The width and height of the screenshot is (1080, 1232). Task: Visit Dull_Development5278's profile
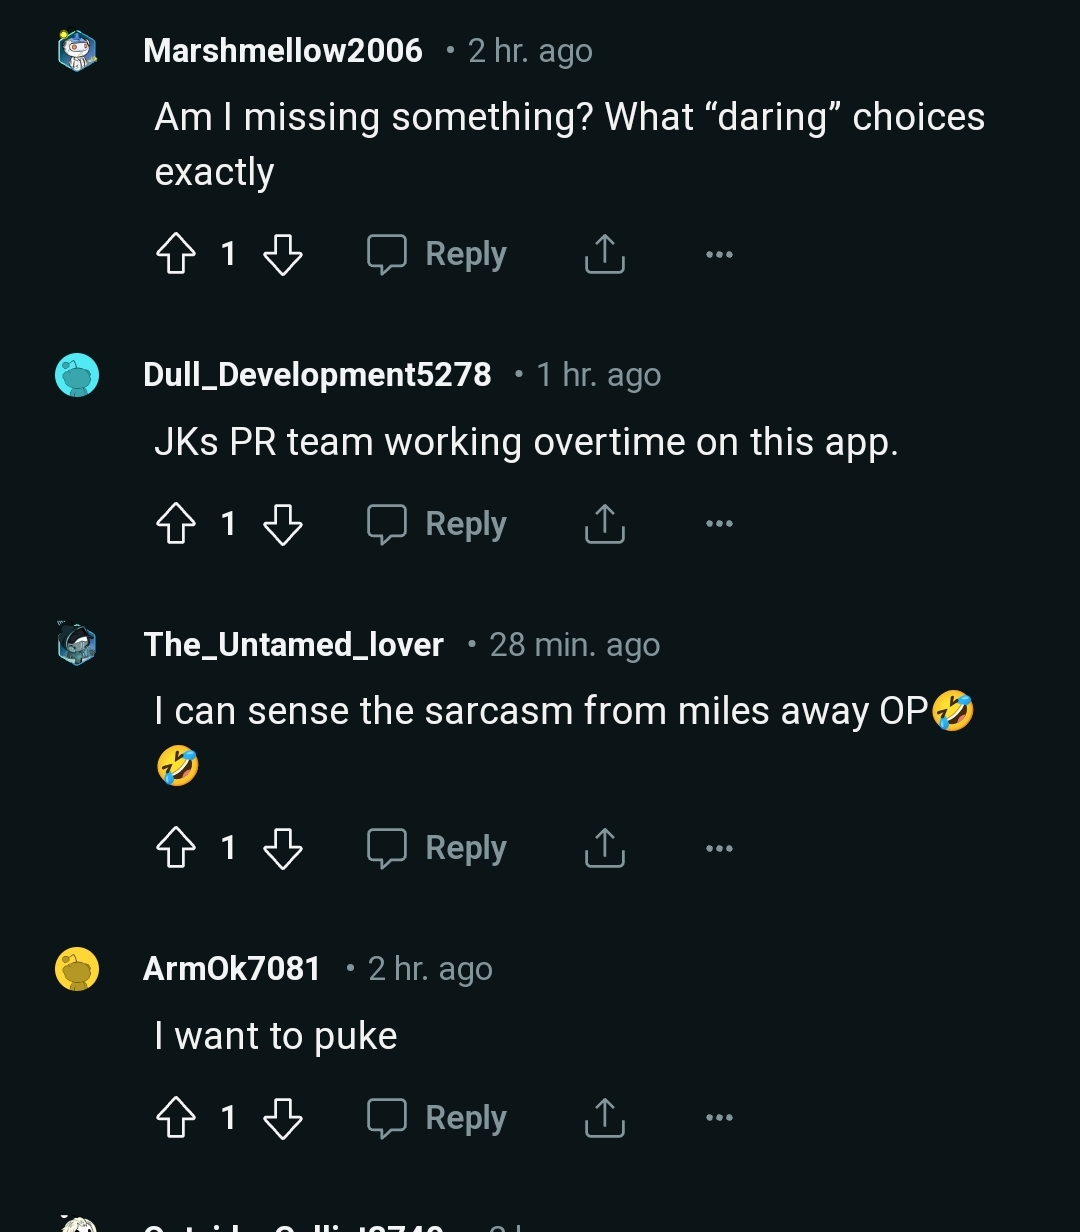point(316,374)
